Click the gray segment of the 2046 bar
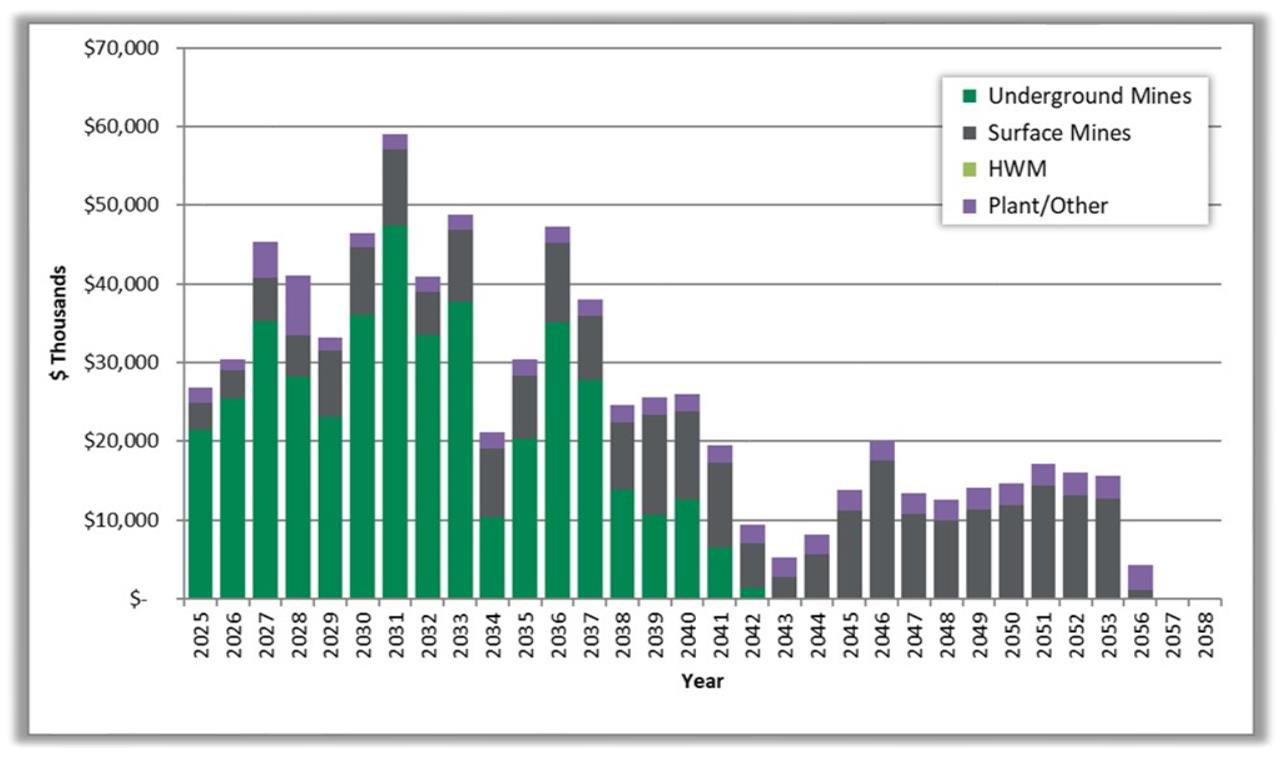 tap(882, 530)
